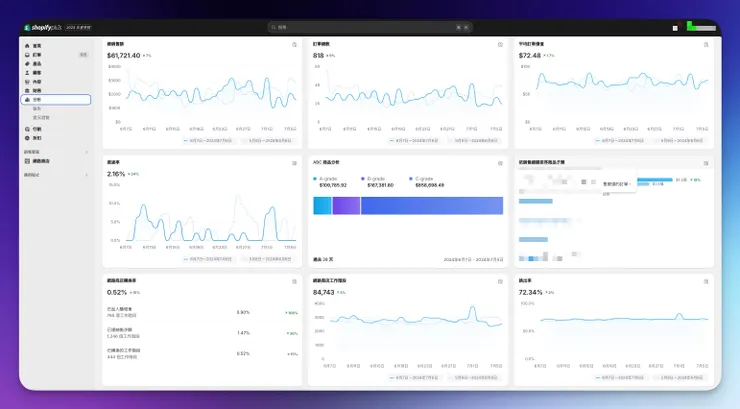Open report icon on the blurred top-products card
The width and height of the screenshot is (740, 409).
706,163
